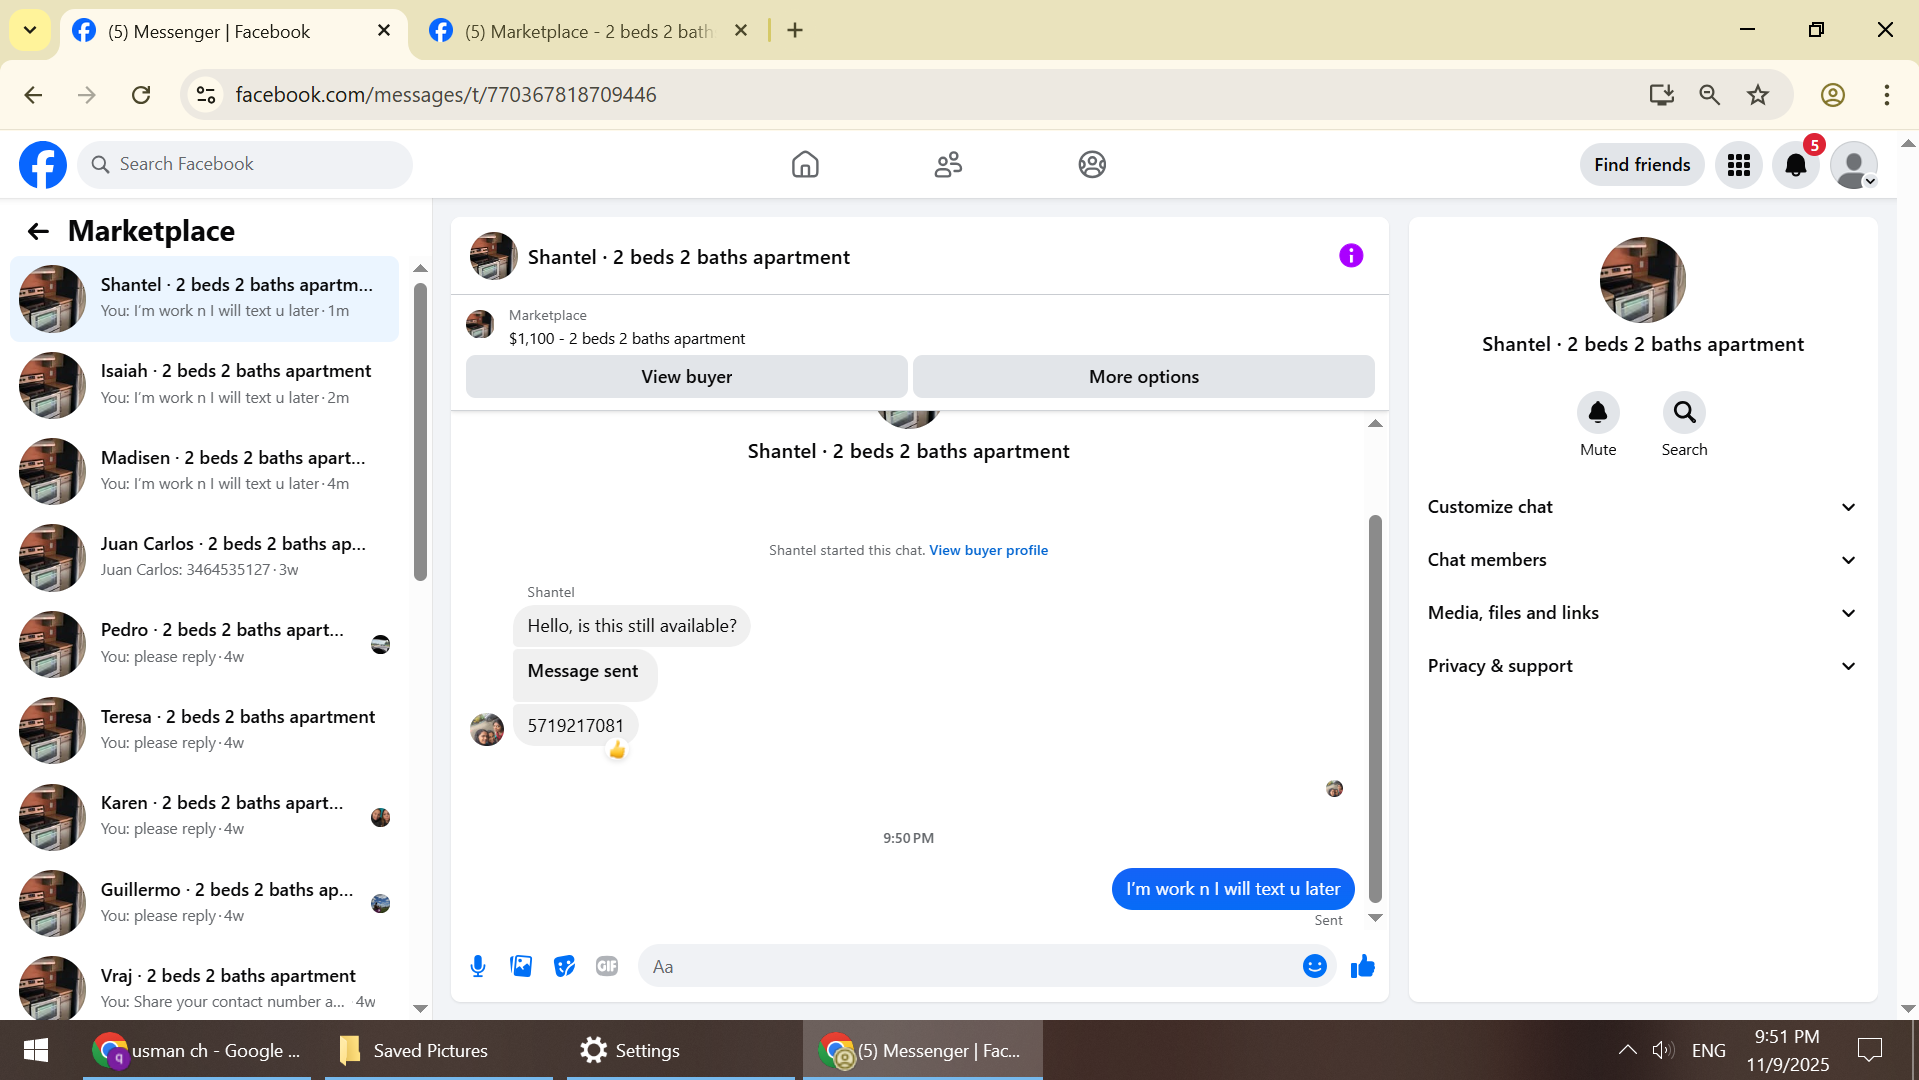Open the Facebook menu grid icon
Image resolution: width=1919 pixels, height=1080 pixels.
tap(1739, 165)
